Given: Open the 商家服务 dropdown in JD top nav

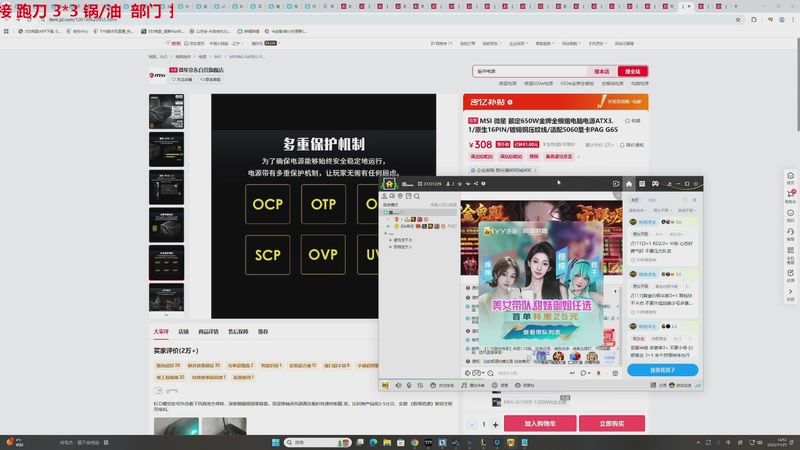Looking at the screenshot, I should click(545, 44).
